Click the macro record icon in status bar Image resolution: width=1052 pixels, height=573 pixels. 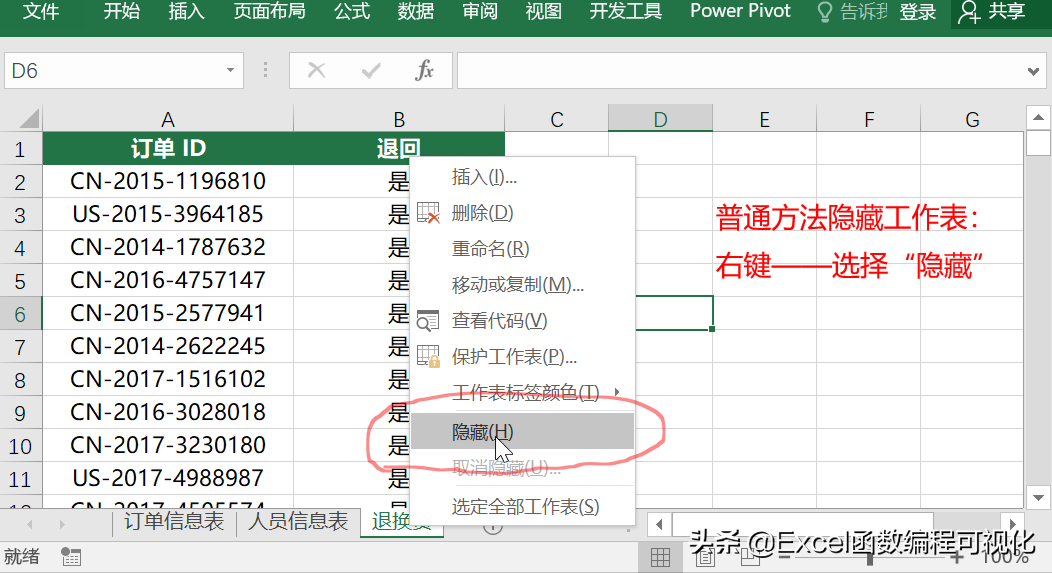pos(70,557)
